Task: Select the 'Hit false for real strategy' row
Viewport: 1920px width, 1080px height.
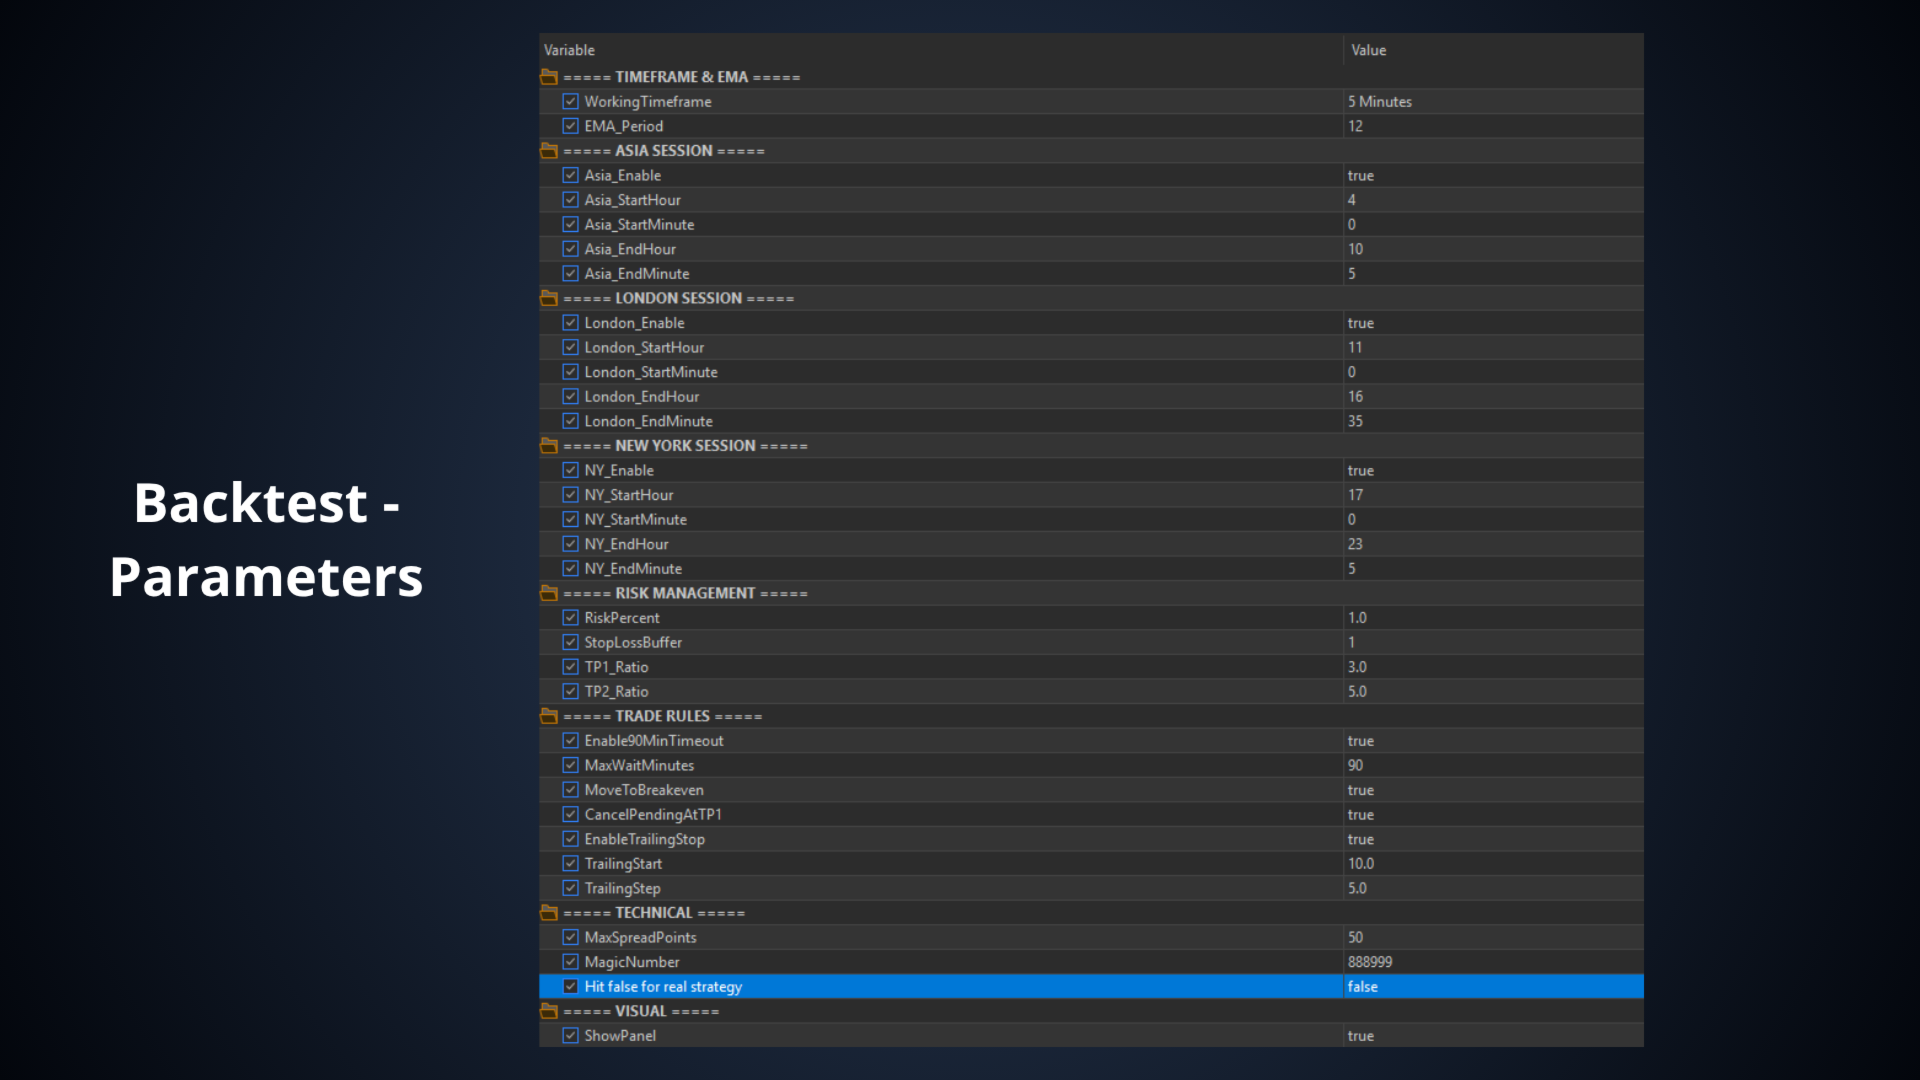Action: [x=663, y=987]
